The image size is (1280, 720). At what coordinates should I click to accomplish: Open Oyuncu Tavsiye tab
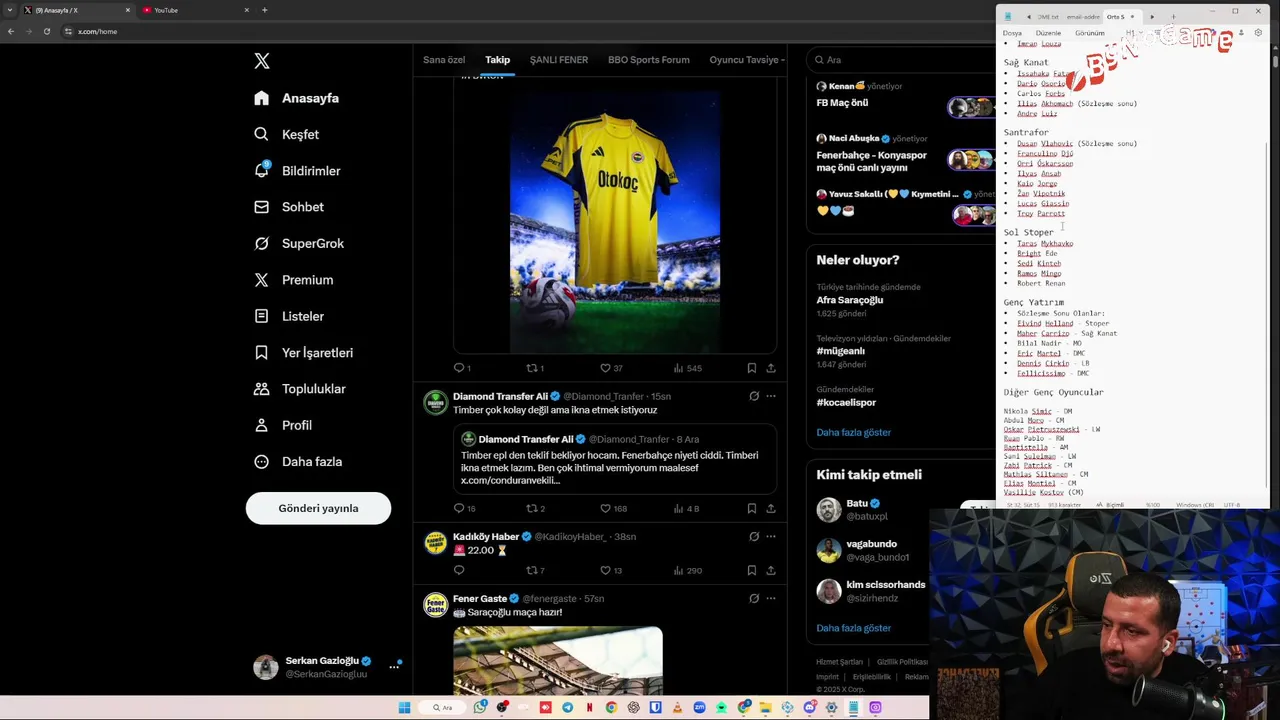click(747, 60)
